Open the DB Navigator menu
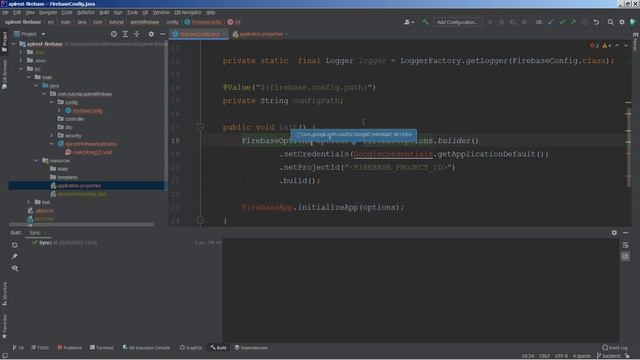The height and width of the screenshot is (360, 640). 187,13
